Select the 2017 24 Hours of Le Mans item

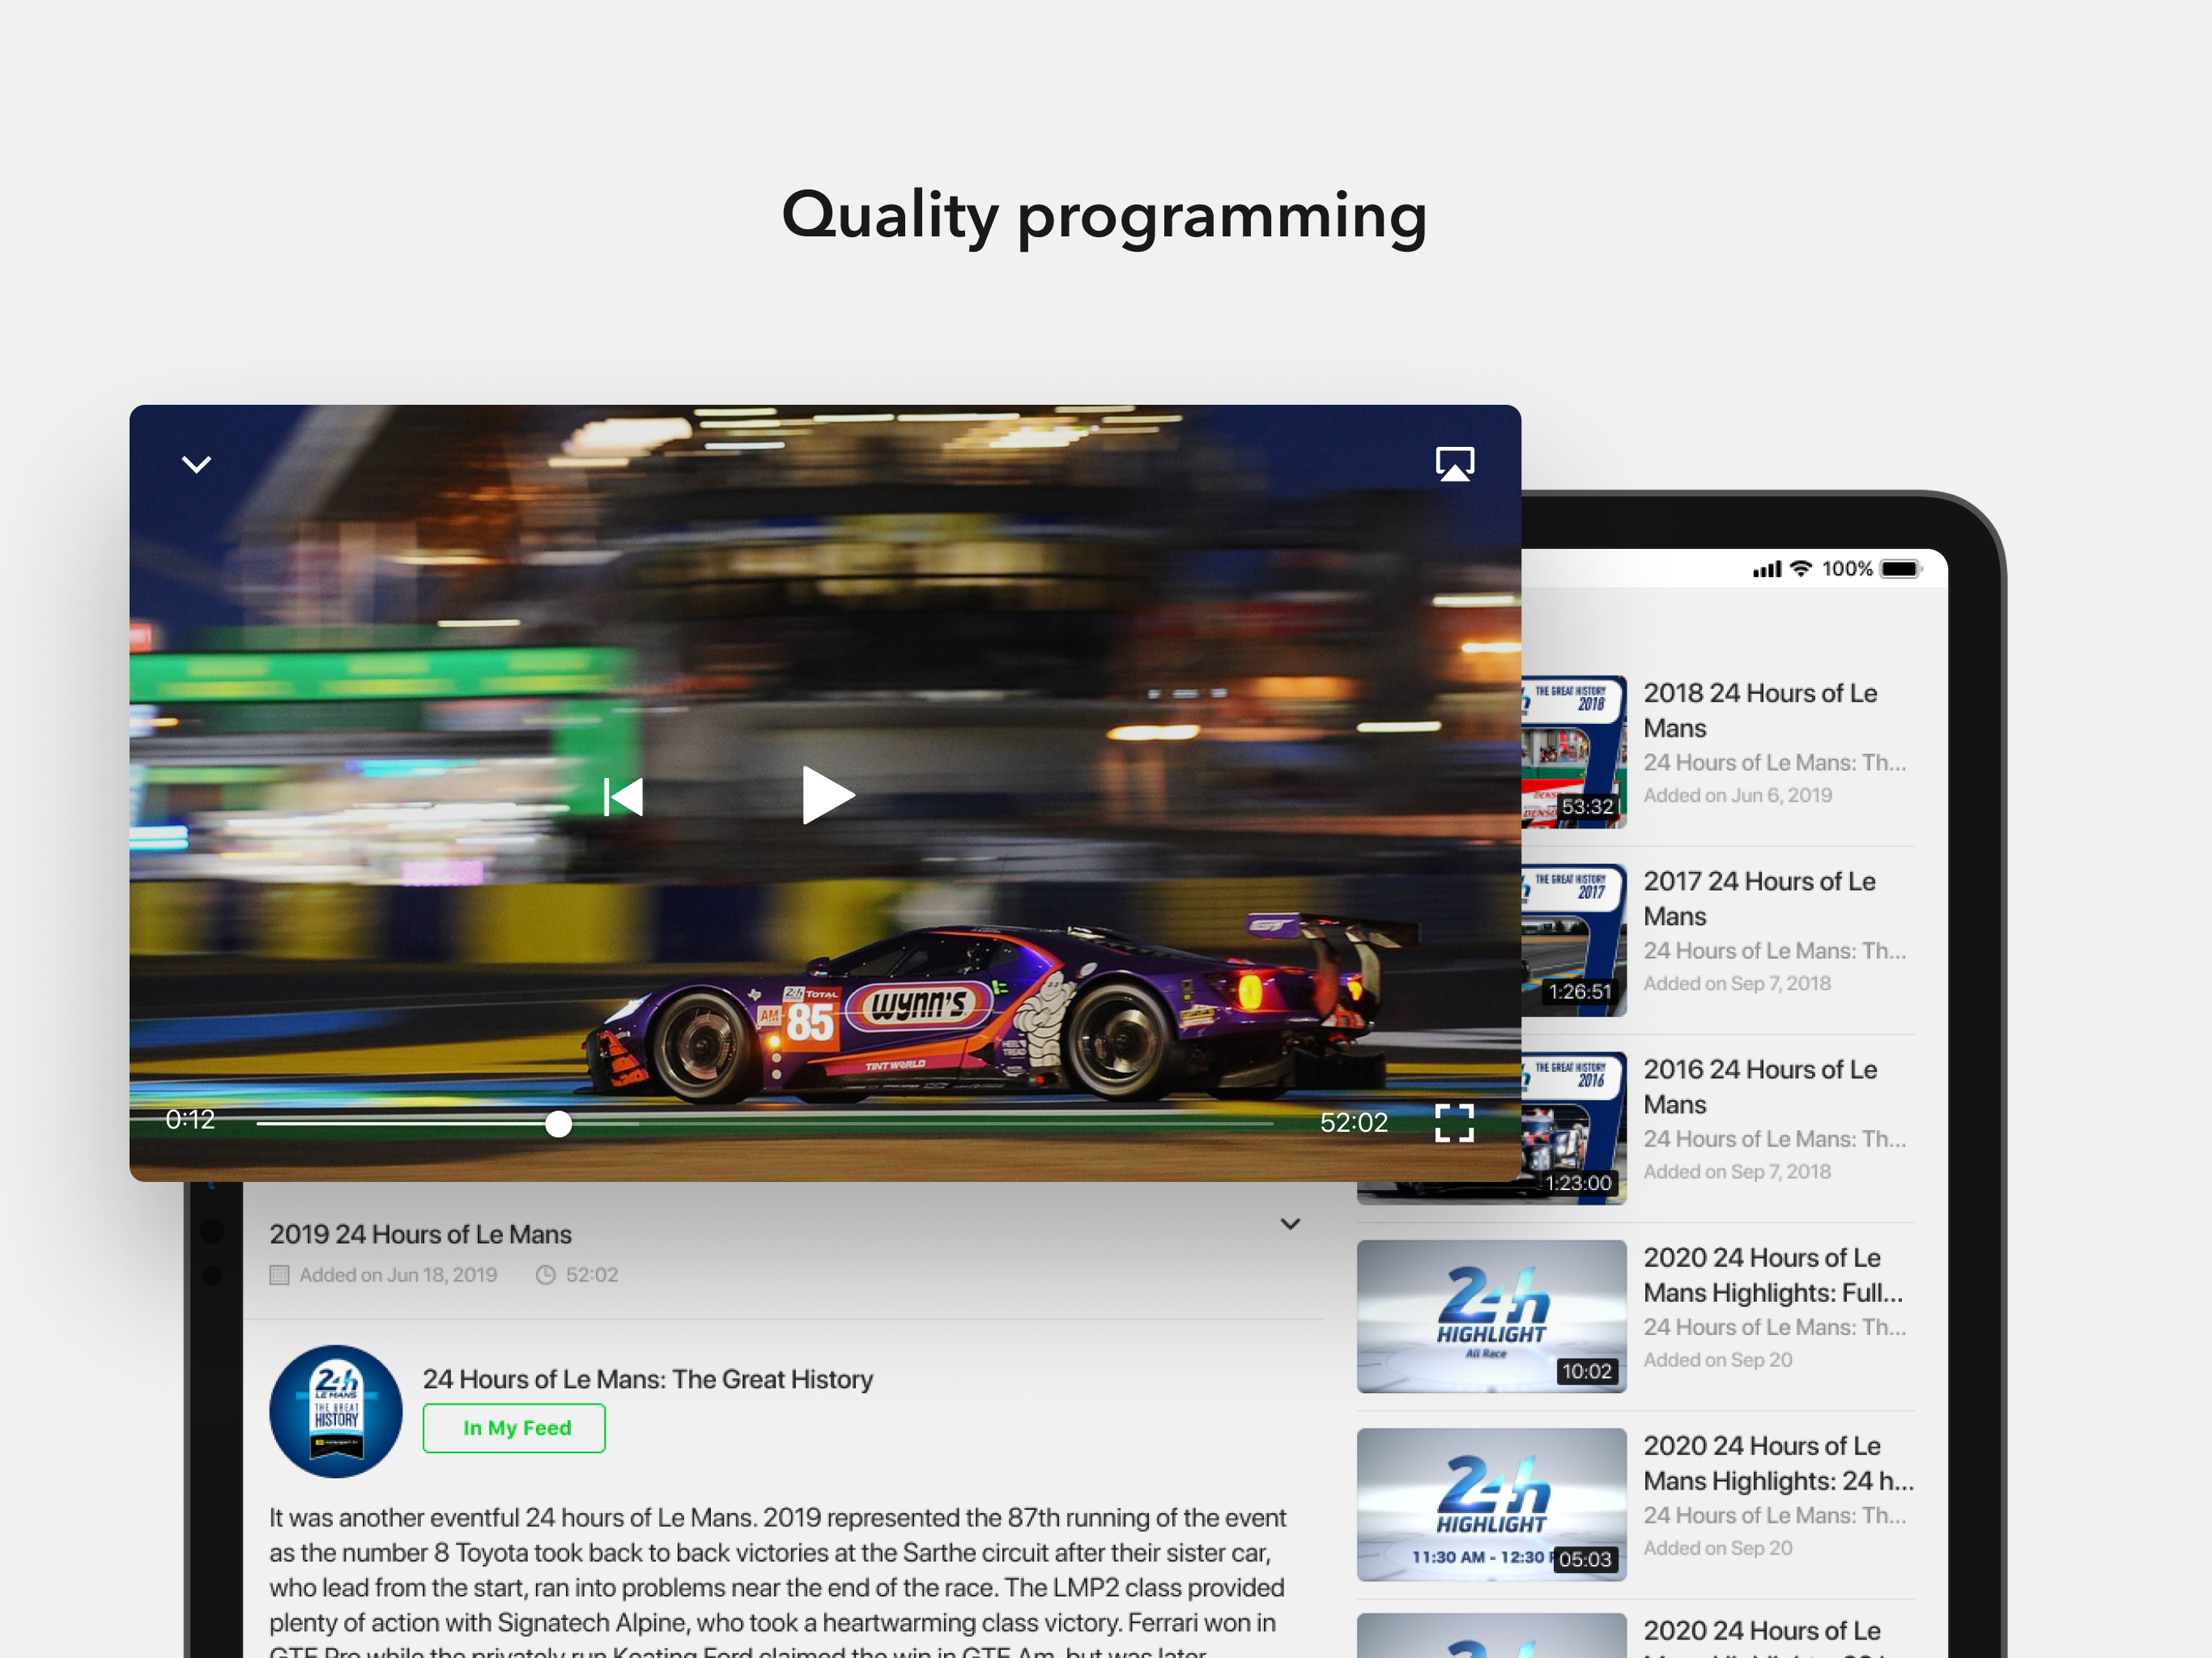pos(1759,898)
